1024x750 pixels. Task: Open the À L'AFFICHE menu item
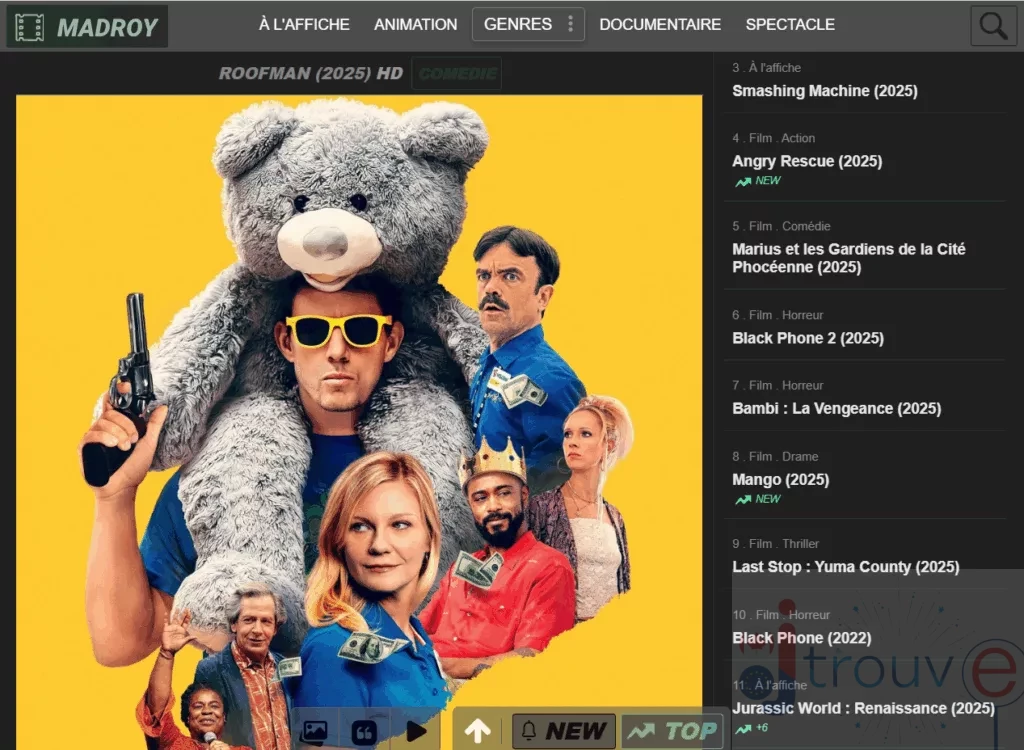point(304,24)
